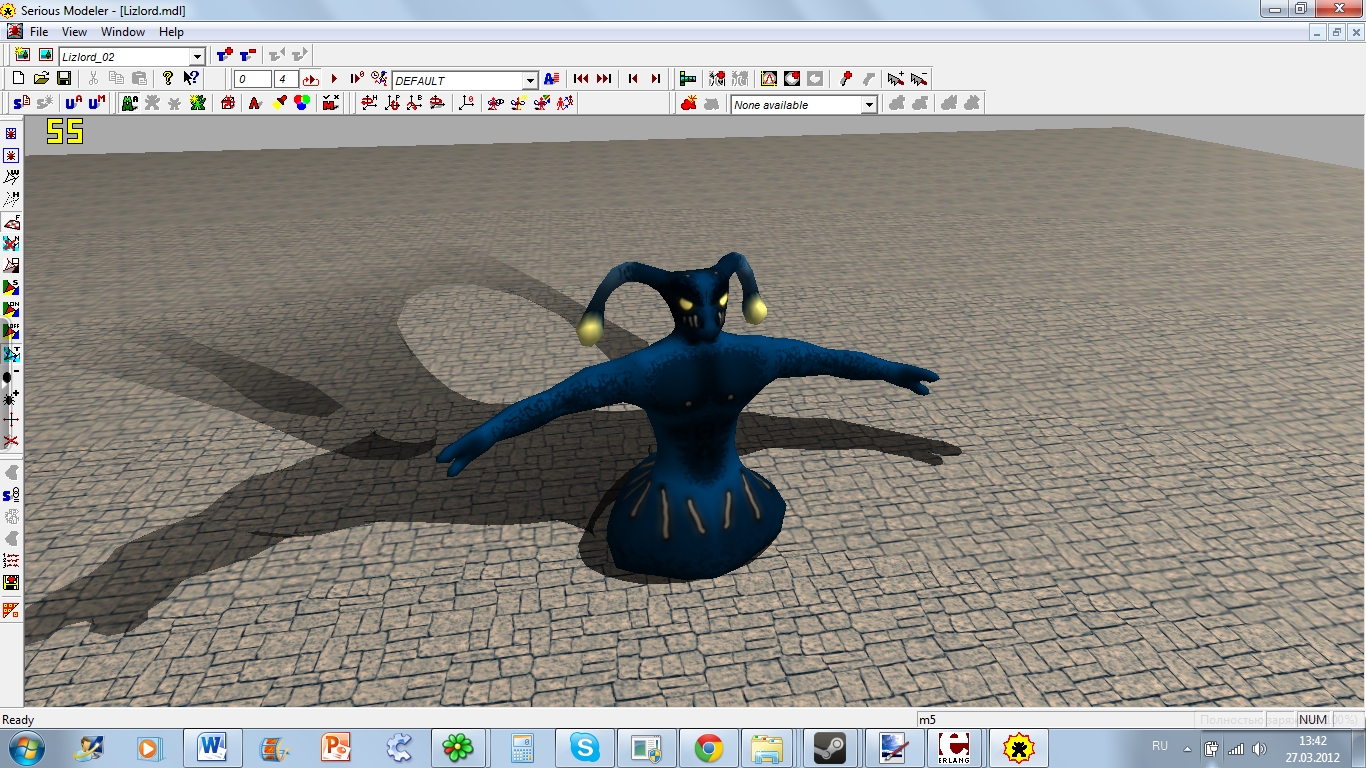Click the UA update animations icon
This screenshot has width=1366, height=768.
coord(74,103)
